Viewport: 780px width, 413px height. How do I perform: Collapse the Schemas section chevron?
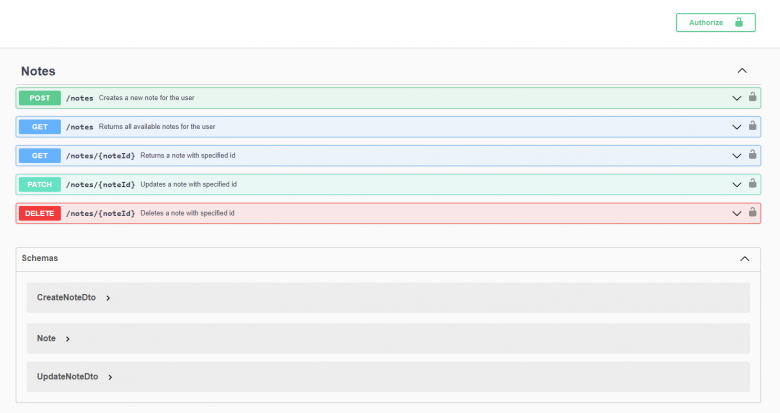coord(744,259)
